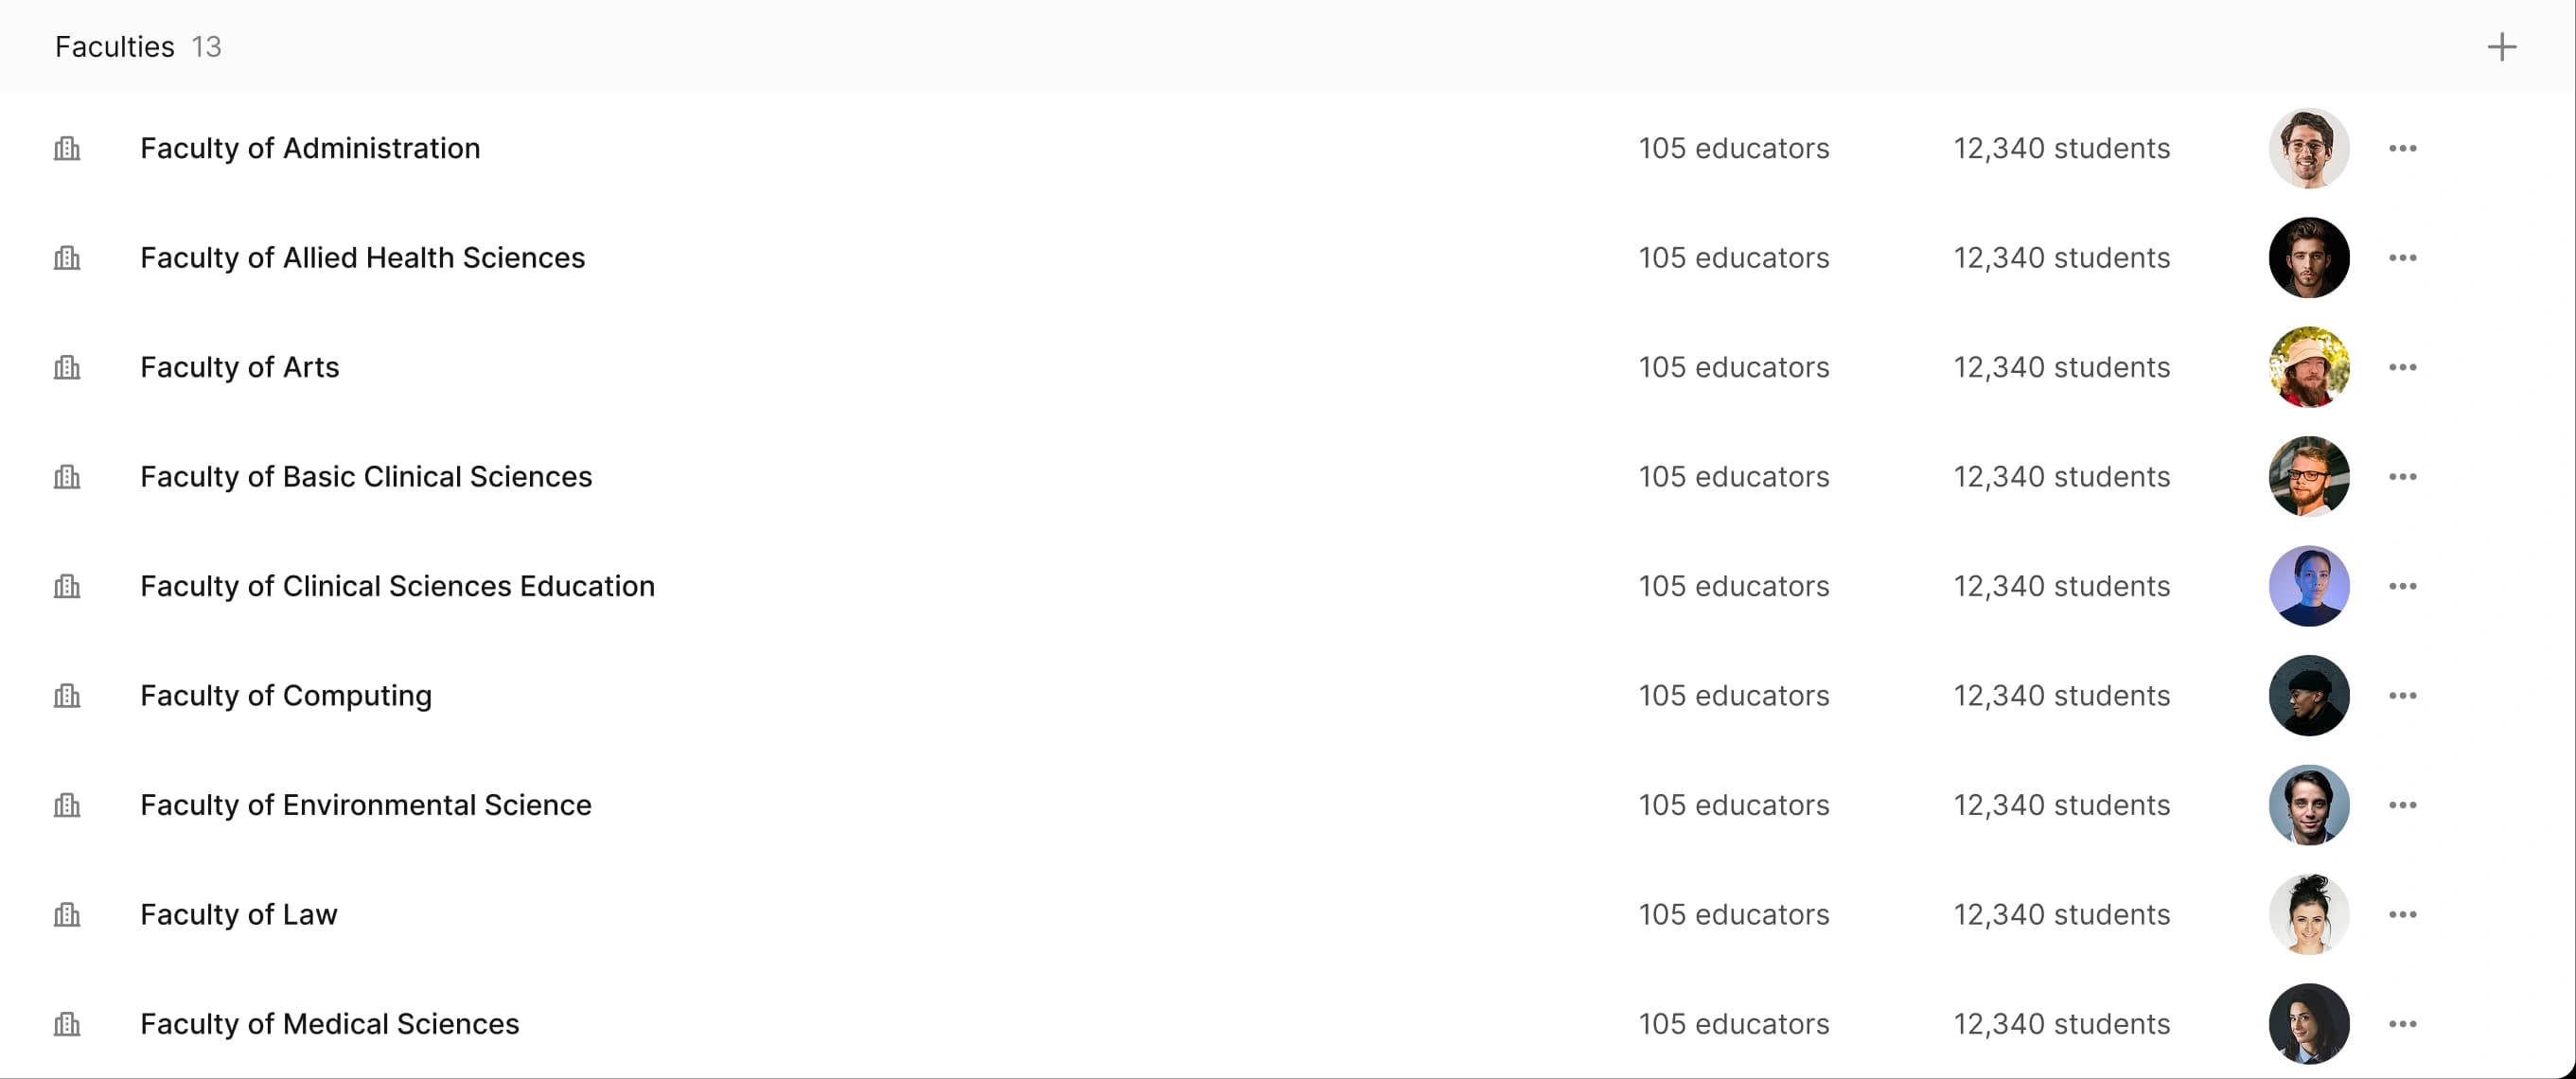This screenshot has width=2576, height=1079.
Task: Click building icon beside Faculty of Medical Sciences
Action: [x=67, y=1024]
